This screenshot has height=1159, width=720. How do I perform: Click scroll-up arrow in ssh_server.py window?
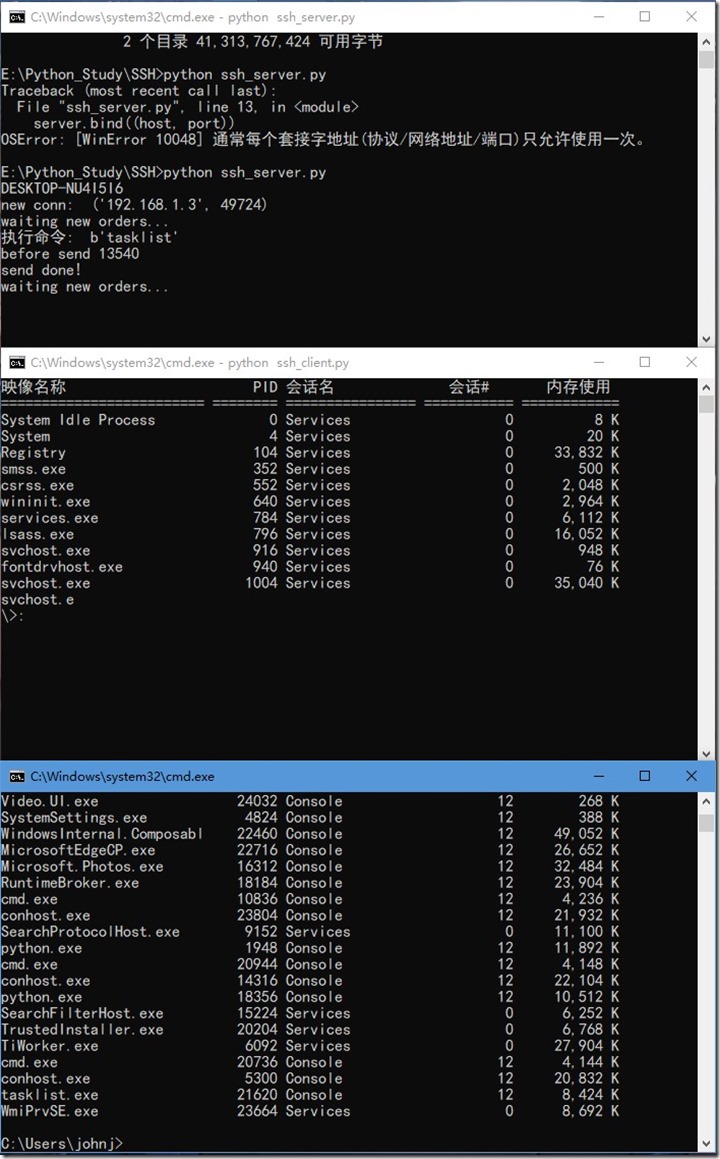tap(706, 41)
